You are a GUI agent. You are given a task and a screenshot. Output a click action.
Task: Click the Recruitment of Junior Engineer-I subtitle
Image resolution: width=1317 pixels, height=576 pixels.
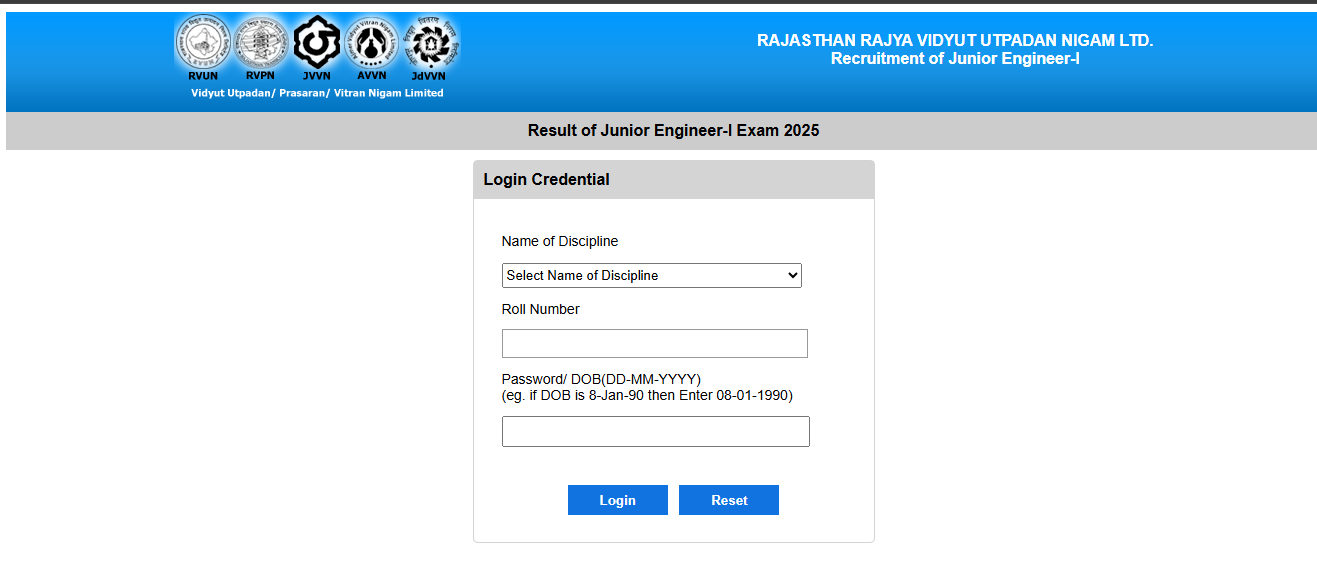955,59
